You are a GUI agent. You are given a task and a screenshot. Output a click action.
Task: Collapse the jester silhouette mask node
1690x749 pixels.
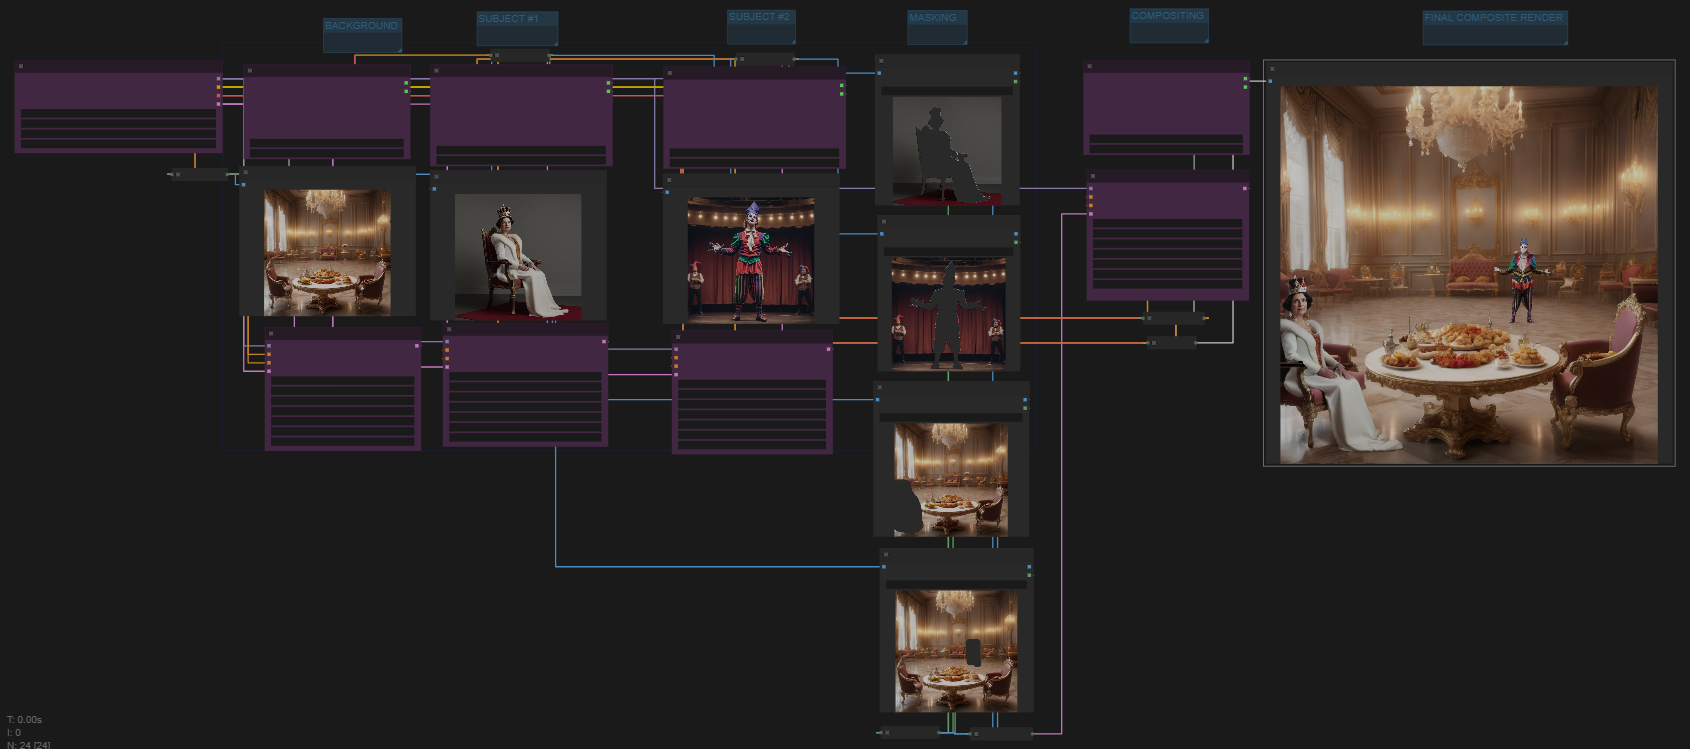click(883, 221)
